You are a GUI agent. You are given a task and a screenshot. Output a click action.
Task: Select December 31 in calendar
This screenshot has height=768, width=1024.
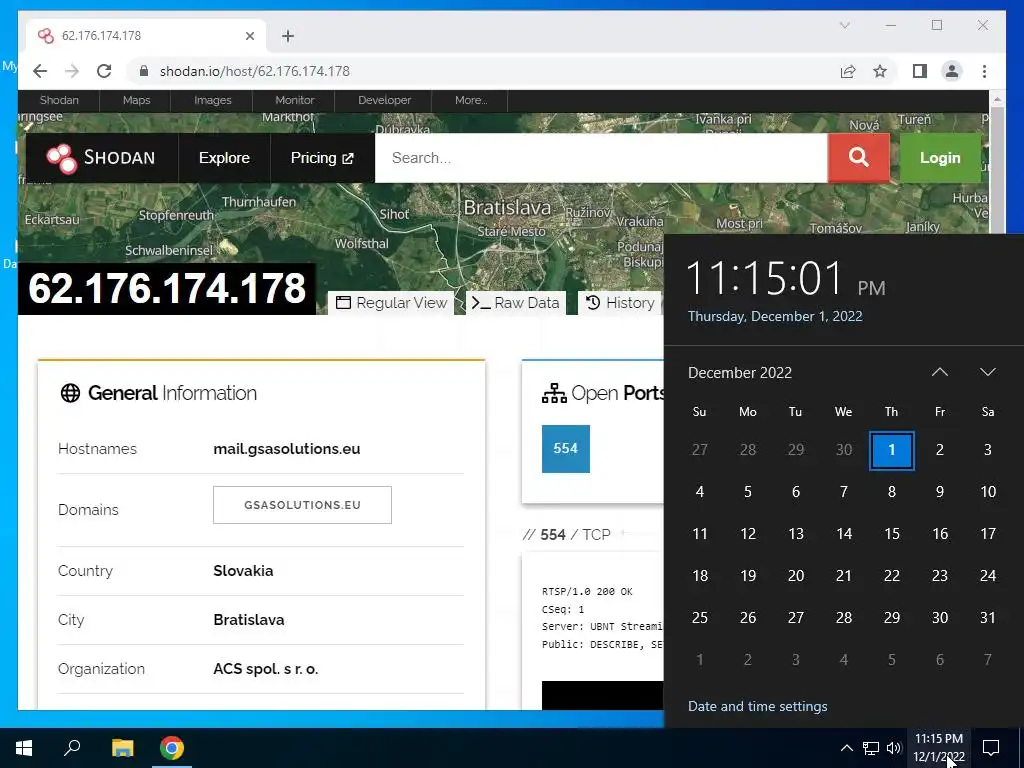(987, 618)
